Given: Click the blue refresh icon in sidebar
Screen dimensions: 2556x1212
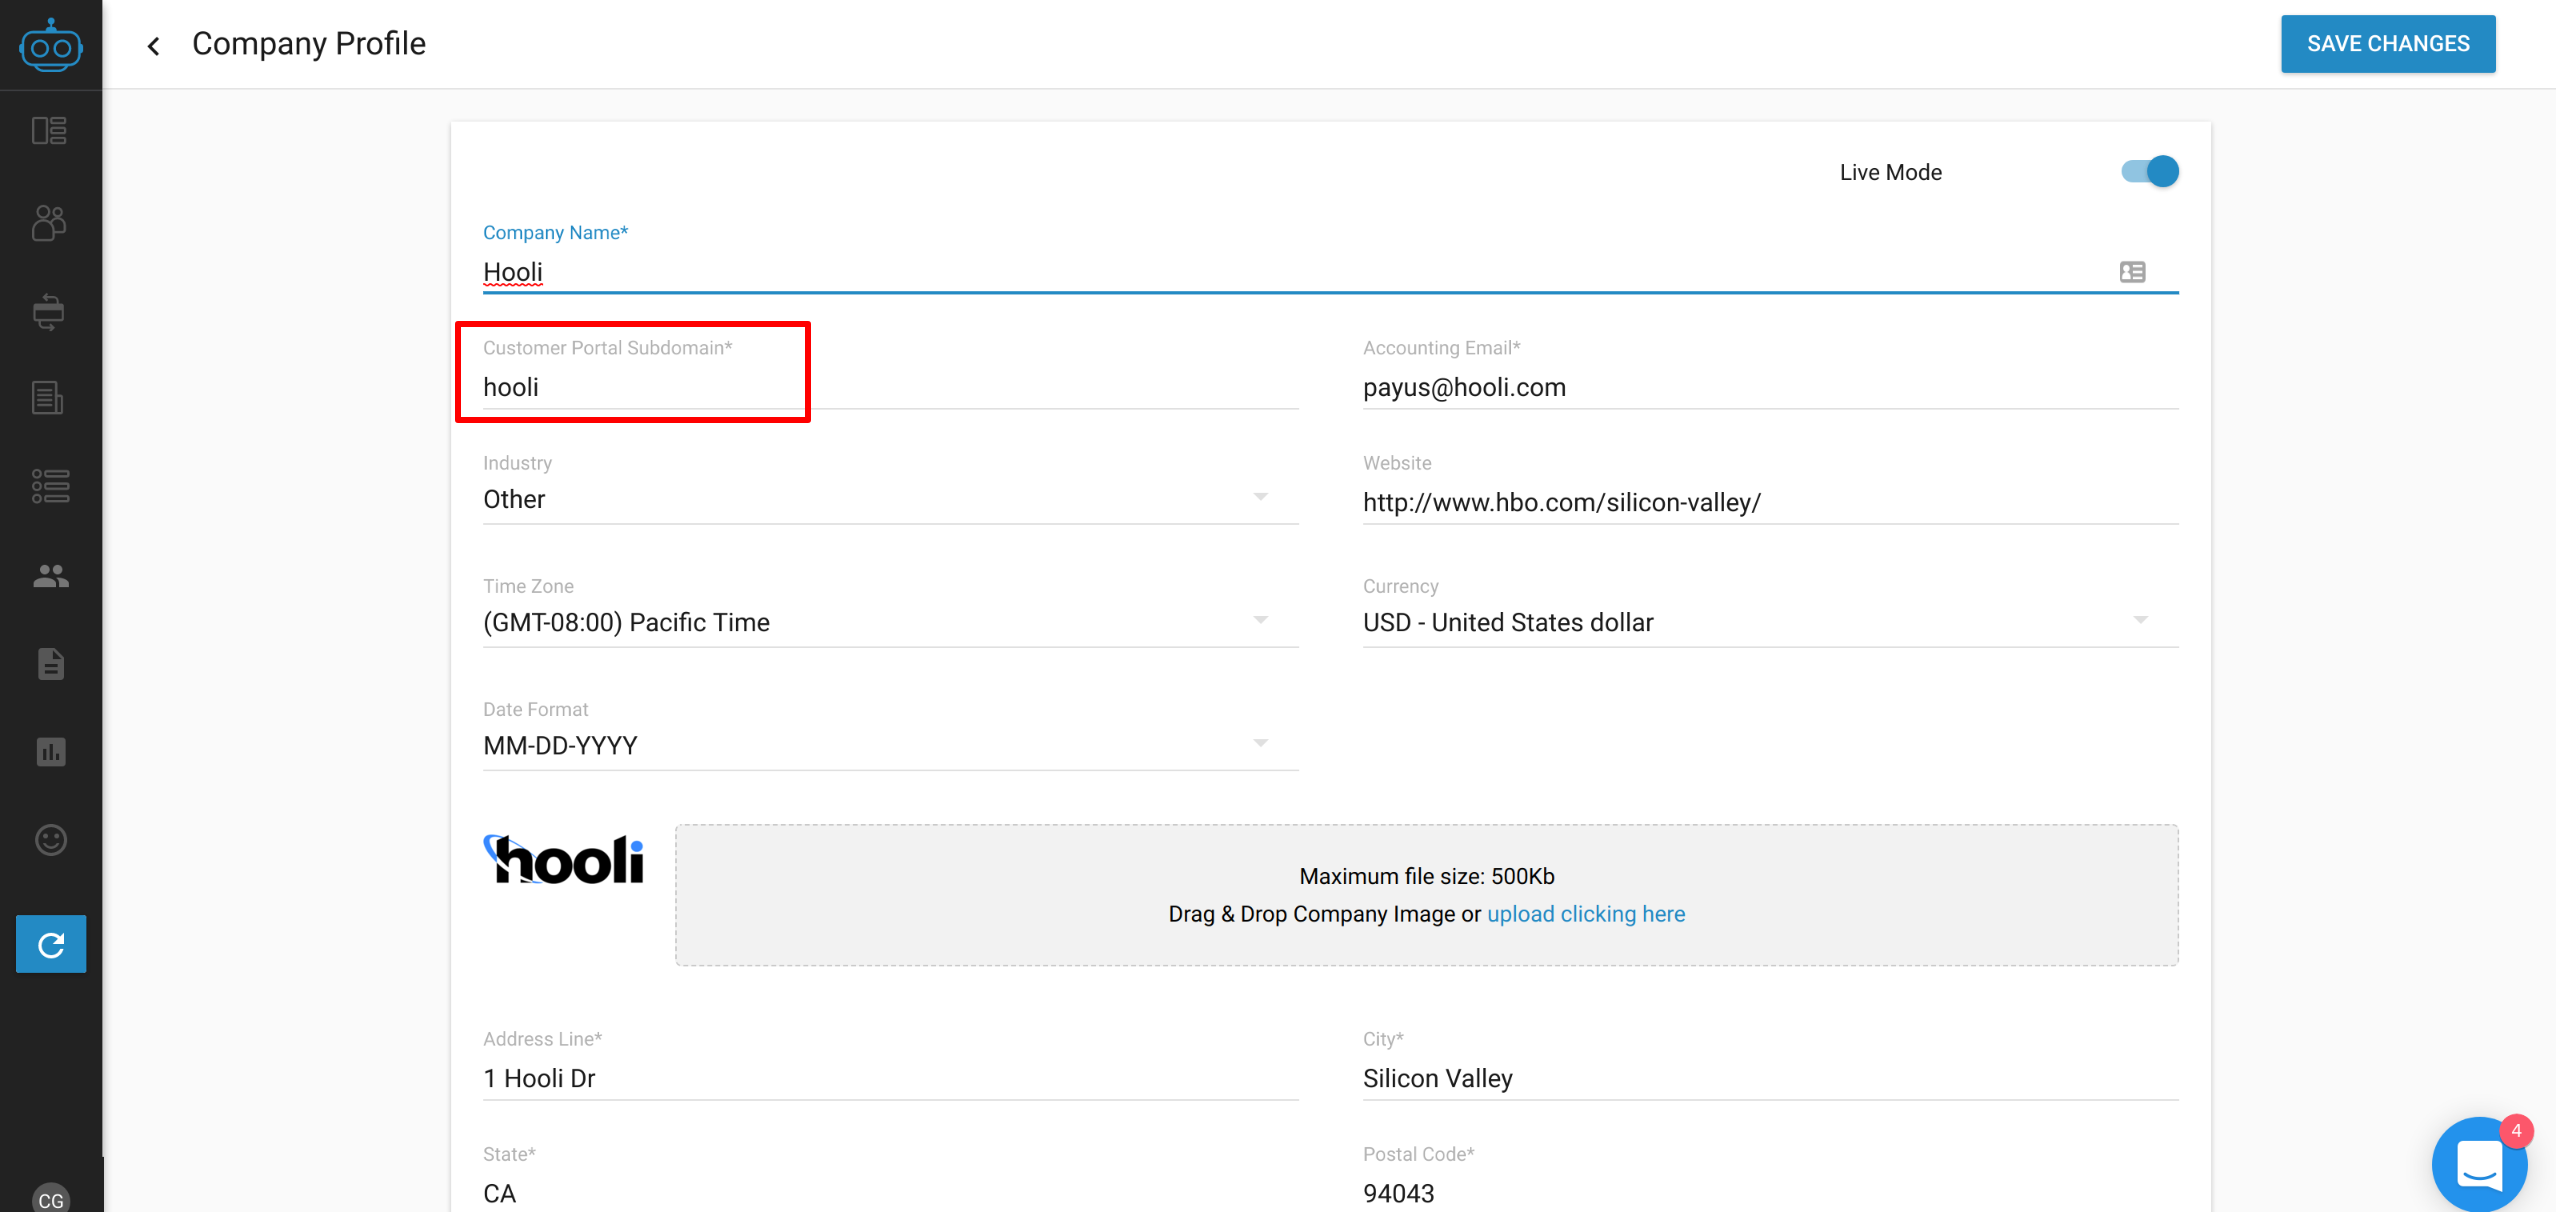Looking at the screenshot, I should pos(51,944).
